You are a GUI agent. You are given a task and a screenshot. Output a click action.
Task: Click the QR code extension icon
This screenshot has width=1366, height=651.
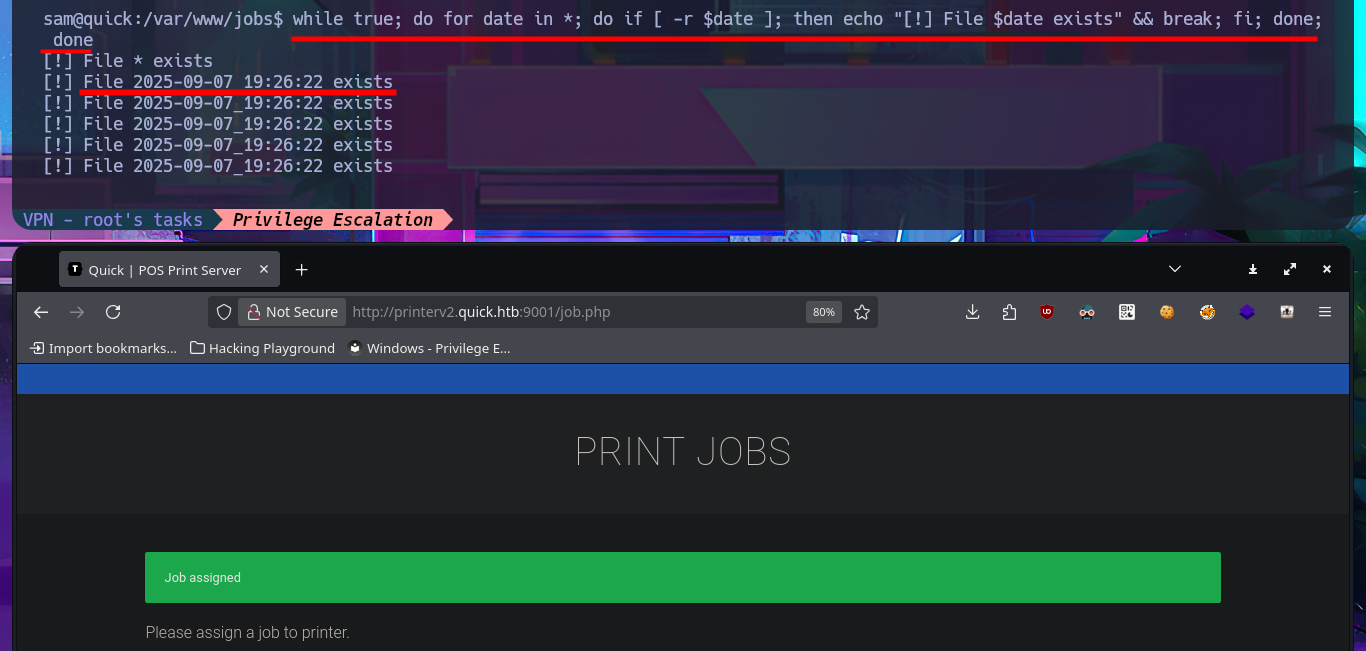[1127, 312]
